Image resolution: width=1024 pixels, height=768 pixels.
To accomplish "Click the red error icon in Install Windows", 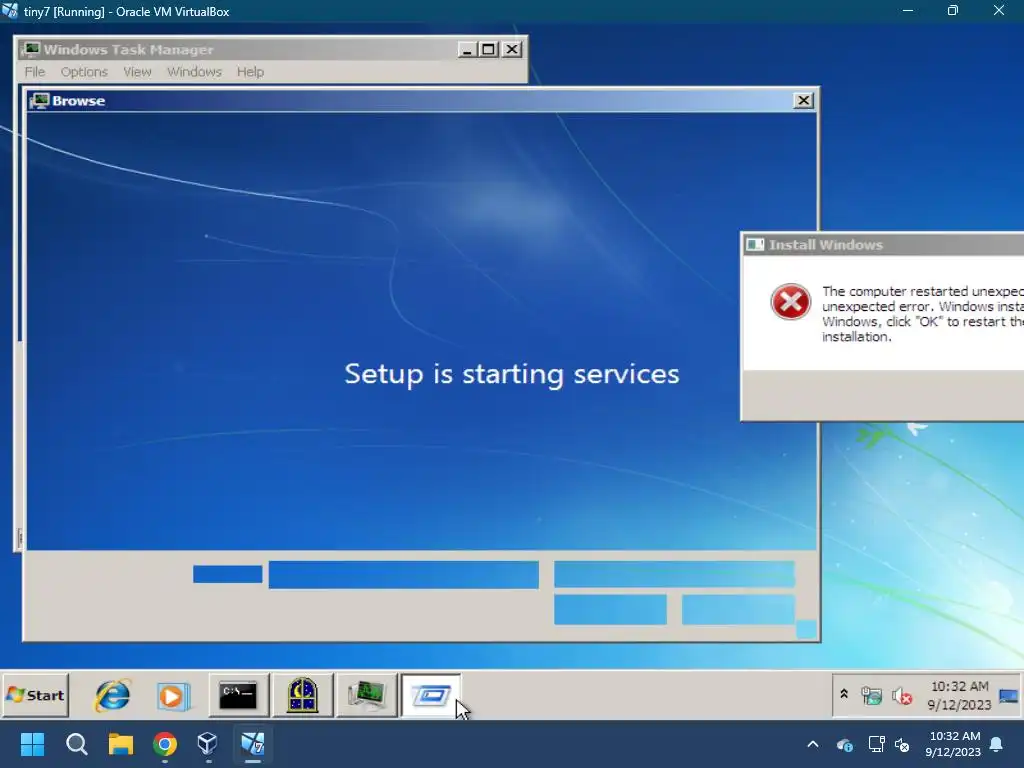I will (x=790, y=302).
